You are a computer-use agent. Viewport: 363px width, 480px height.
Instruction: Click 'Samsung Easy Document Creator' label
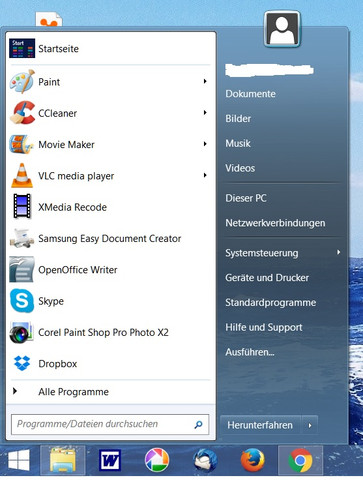[109, 239]
